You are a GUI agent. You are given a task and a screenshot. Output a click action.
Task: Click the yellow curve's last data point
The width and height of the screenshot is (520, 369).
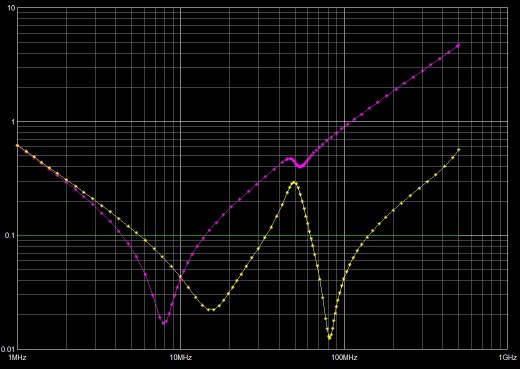click(x=459, y=150)
